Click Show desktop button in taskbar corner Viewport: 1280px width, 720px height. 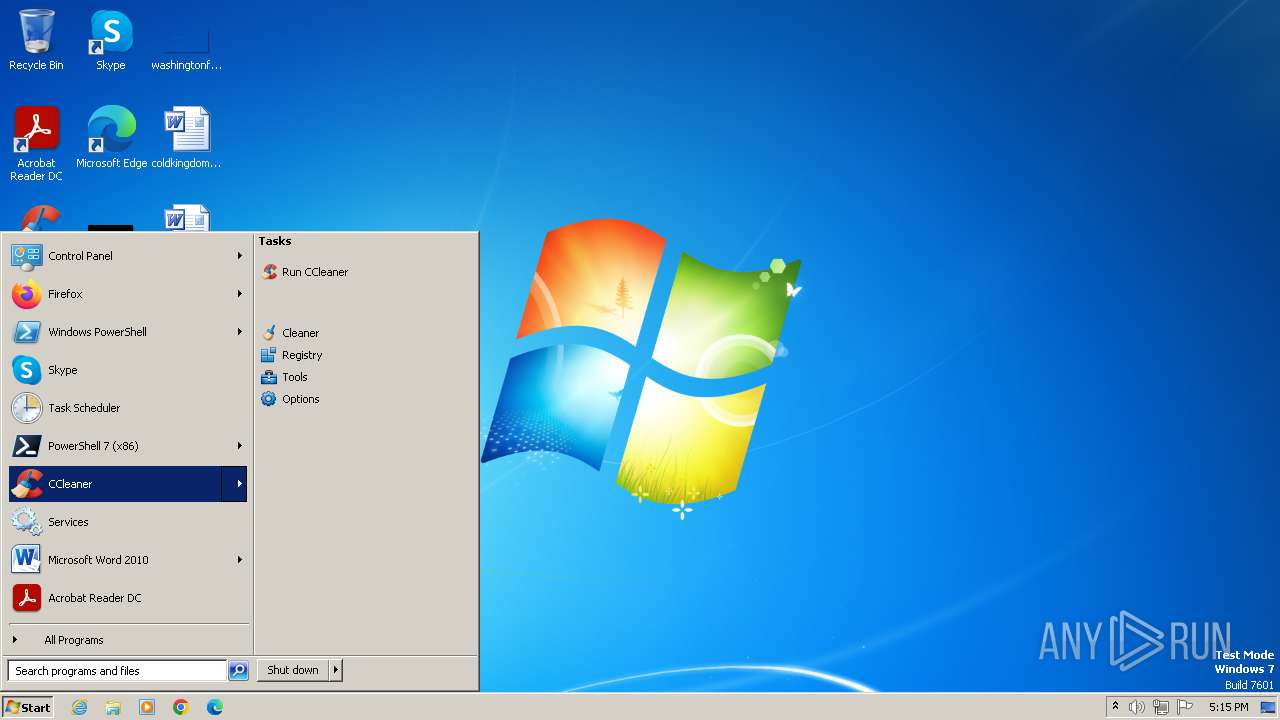pos(1270,707)
